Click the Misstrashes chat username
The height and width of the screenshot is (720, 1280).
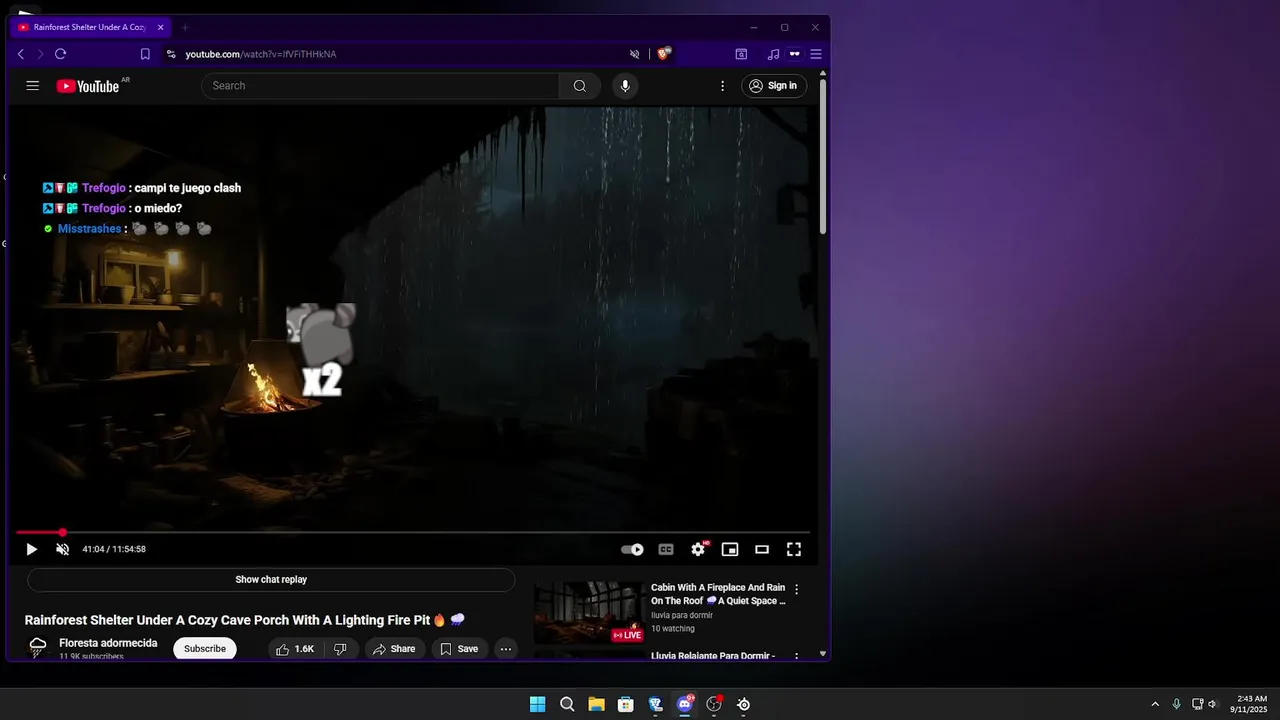89,229
